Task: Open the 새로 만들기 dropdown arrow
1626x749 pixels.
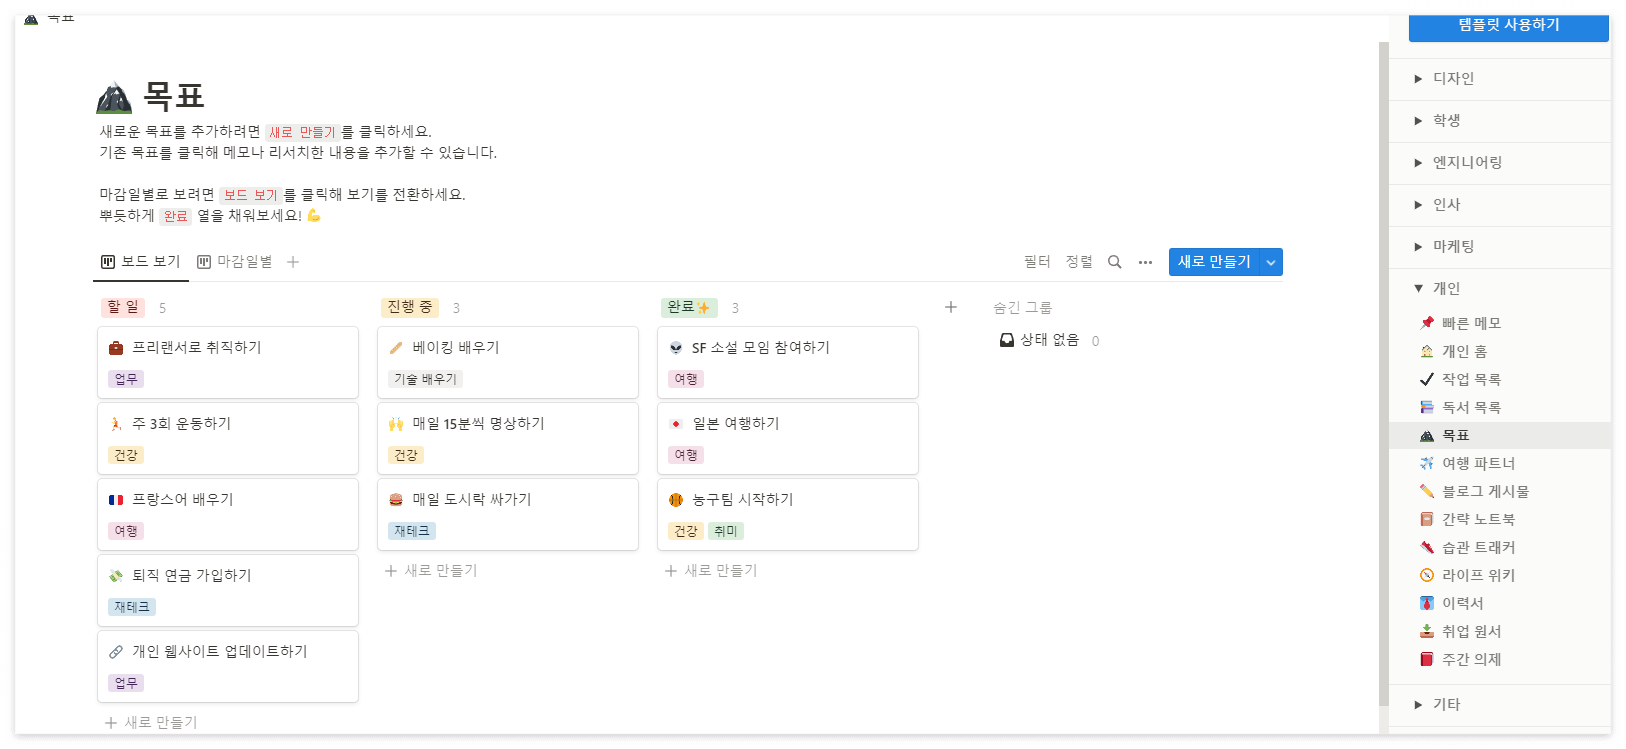Action: click(1270, 261)
